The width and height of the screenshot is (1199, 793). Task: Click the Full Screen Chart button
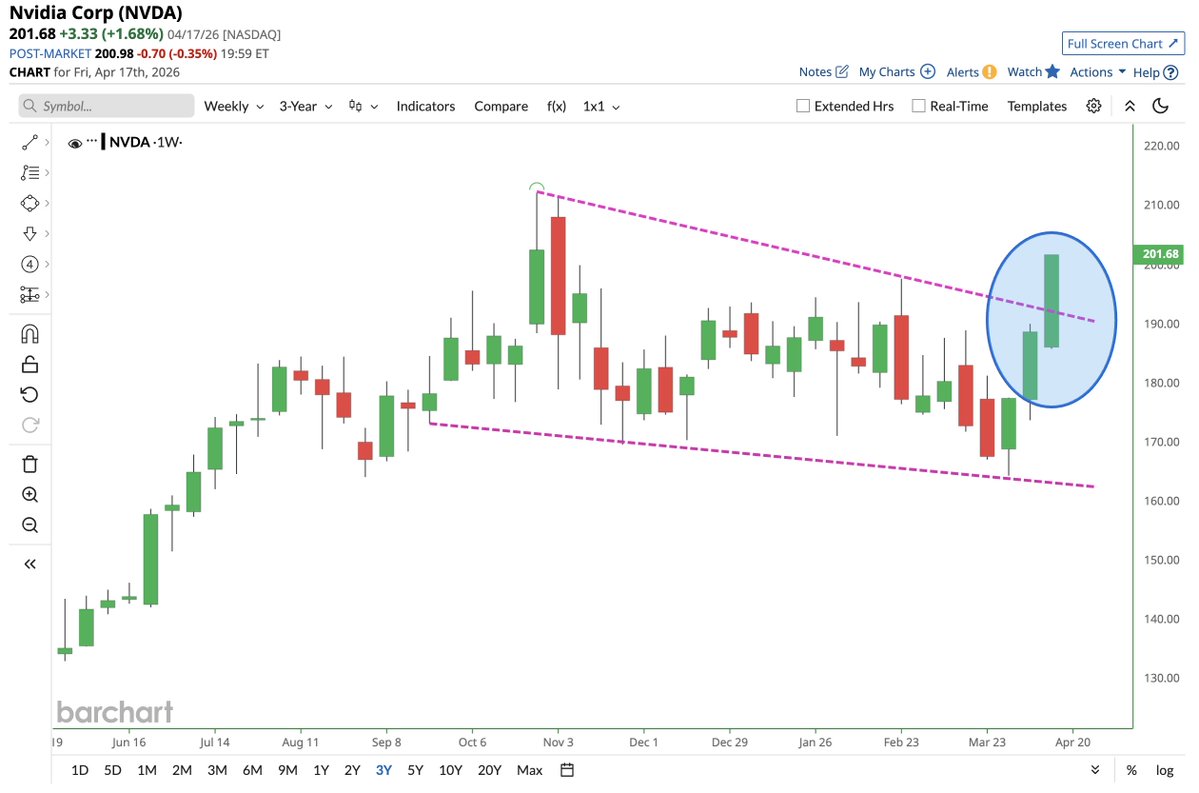pyautogui.click(x=1123, y=44)
